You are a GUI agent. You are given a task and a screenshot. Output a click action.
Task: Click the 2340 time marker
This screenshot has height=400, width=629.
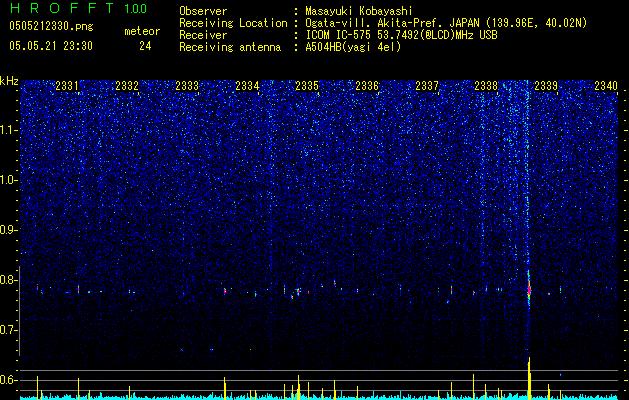(606, 85)
